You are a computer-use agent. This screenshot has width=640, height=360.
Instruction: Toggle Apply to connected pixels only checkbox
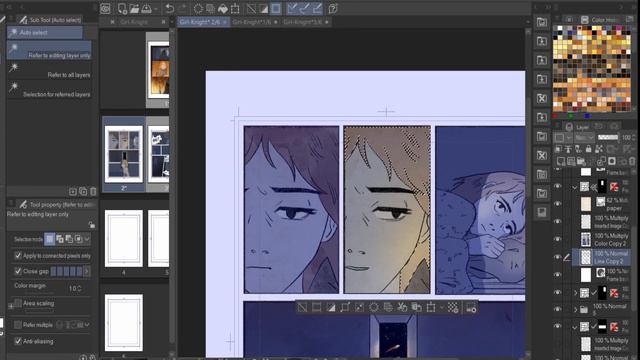click(x=18, y=256)
